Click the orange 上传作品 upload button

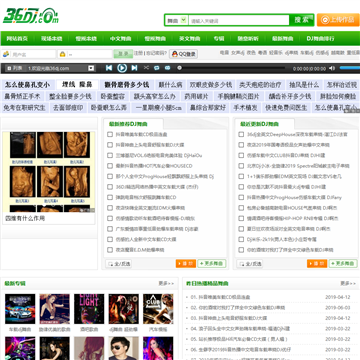(338, 20)
